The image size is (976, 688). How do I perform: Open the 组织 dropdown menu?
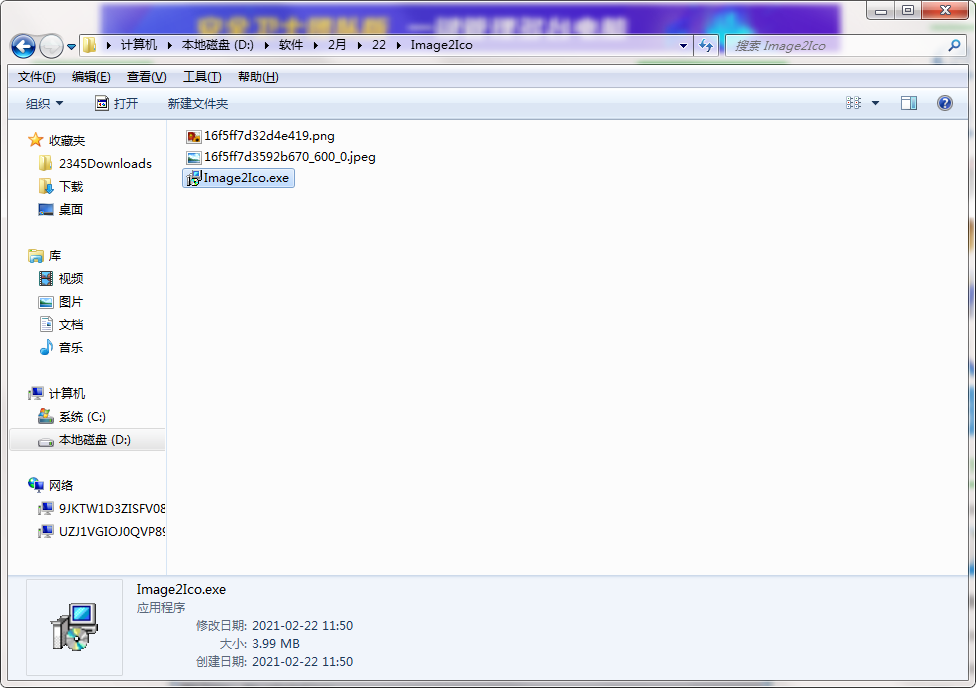(x=44, y=103)
